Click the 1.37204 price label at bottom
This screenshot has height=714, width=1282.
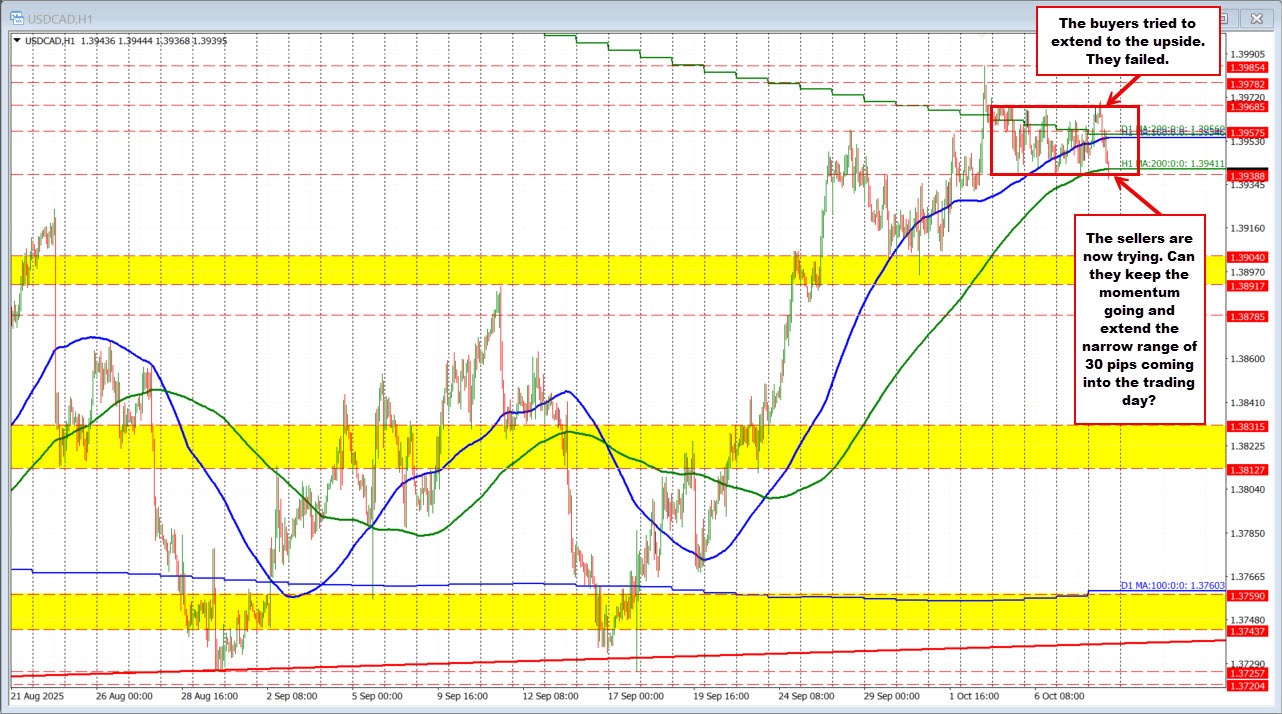1248,687
